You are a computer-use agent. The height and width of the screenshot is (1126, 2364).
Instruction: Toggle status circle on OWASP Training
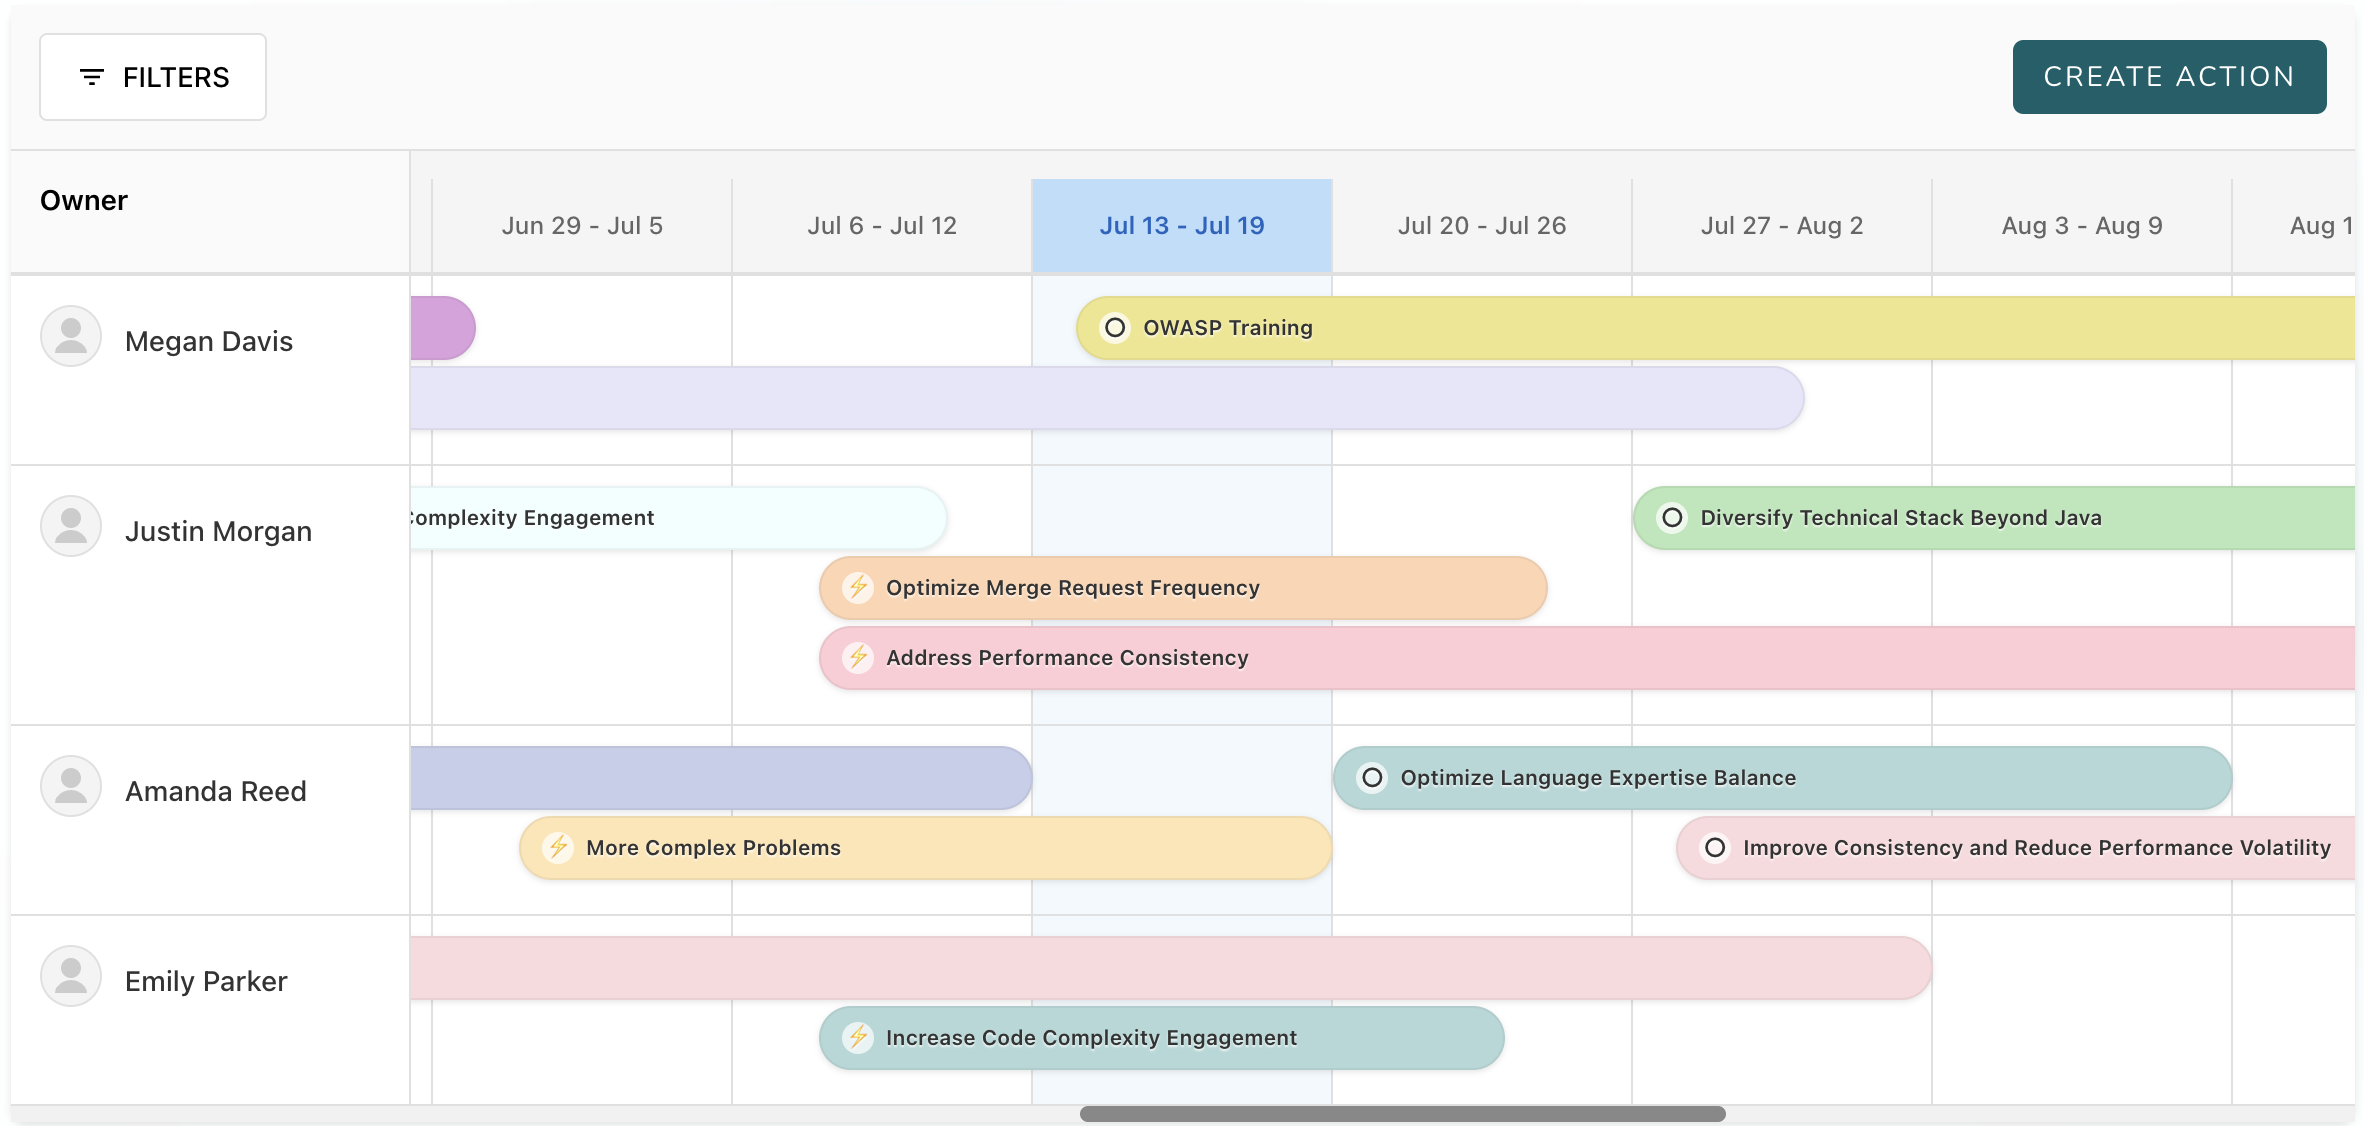point(1115,327)
